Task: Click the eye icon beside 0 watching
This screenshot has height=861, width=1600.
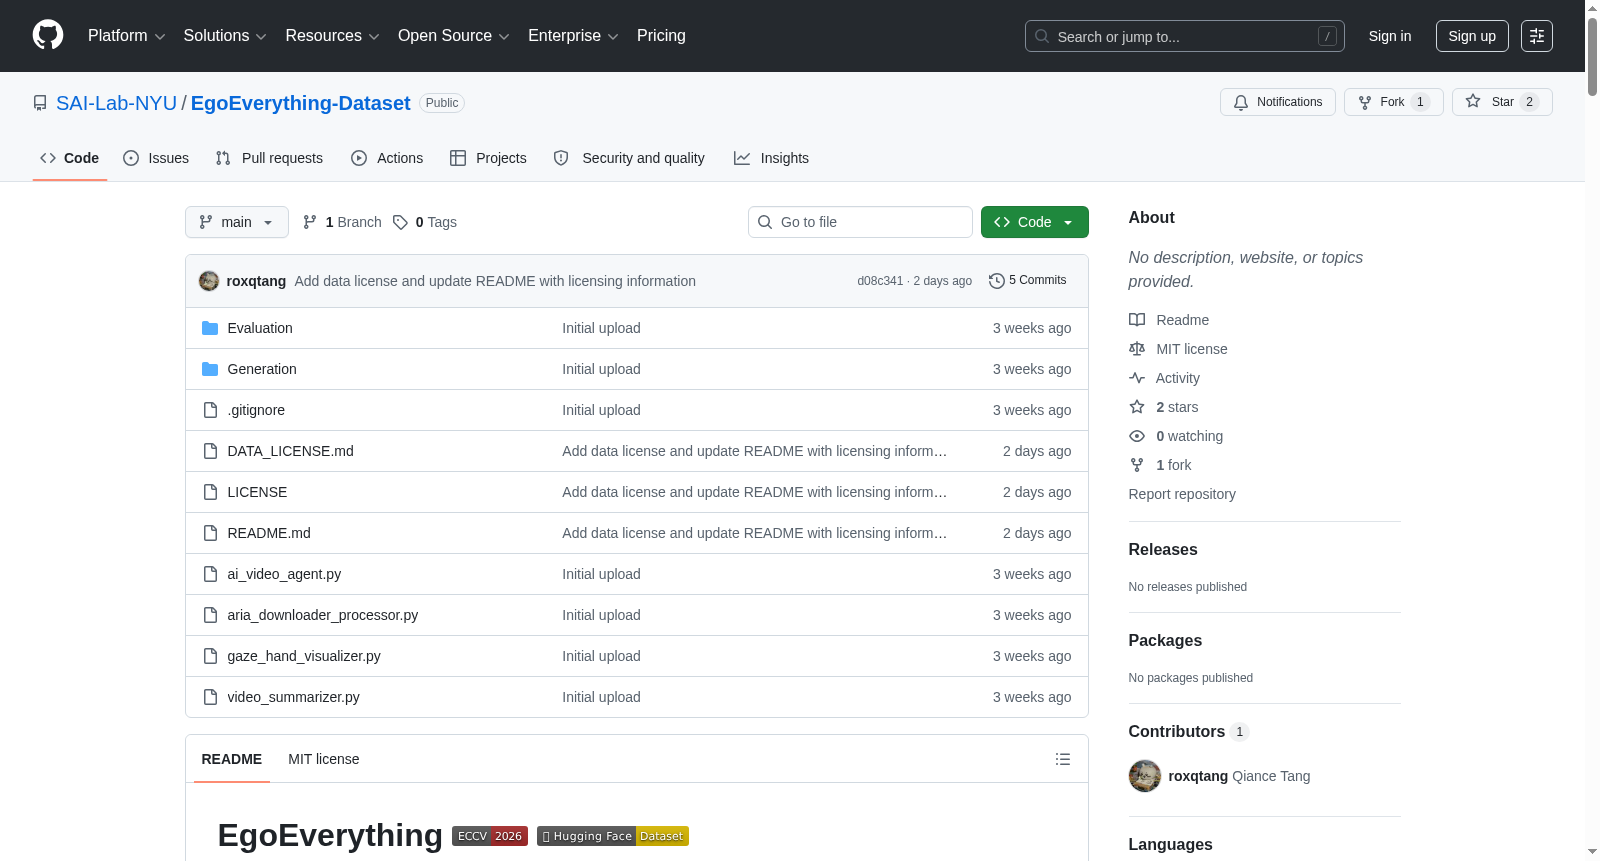Action: tap(1137, 436)
